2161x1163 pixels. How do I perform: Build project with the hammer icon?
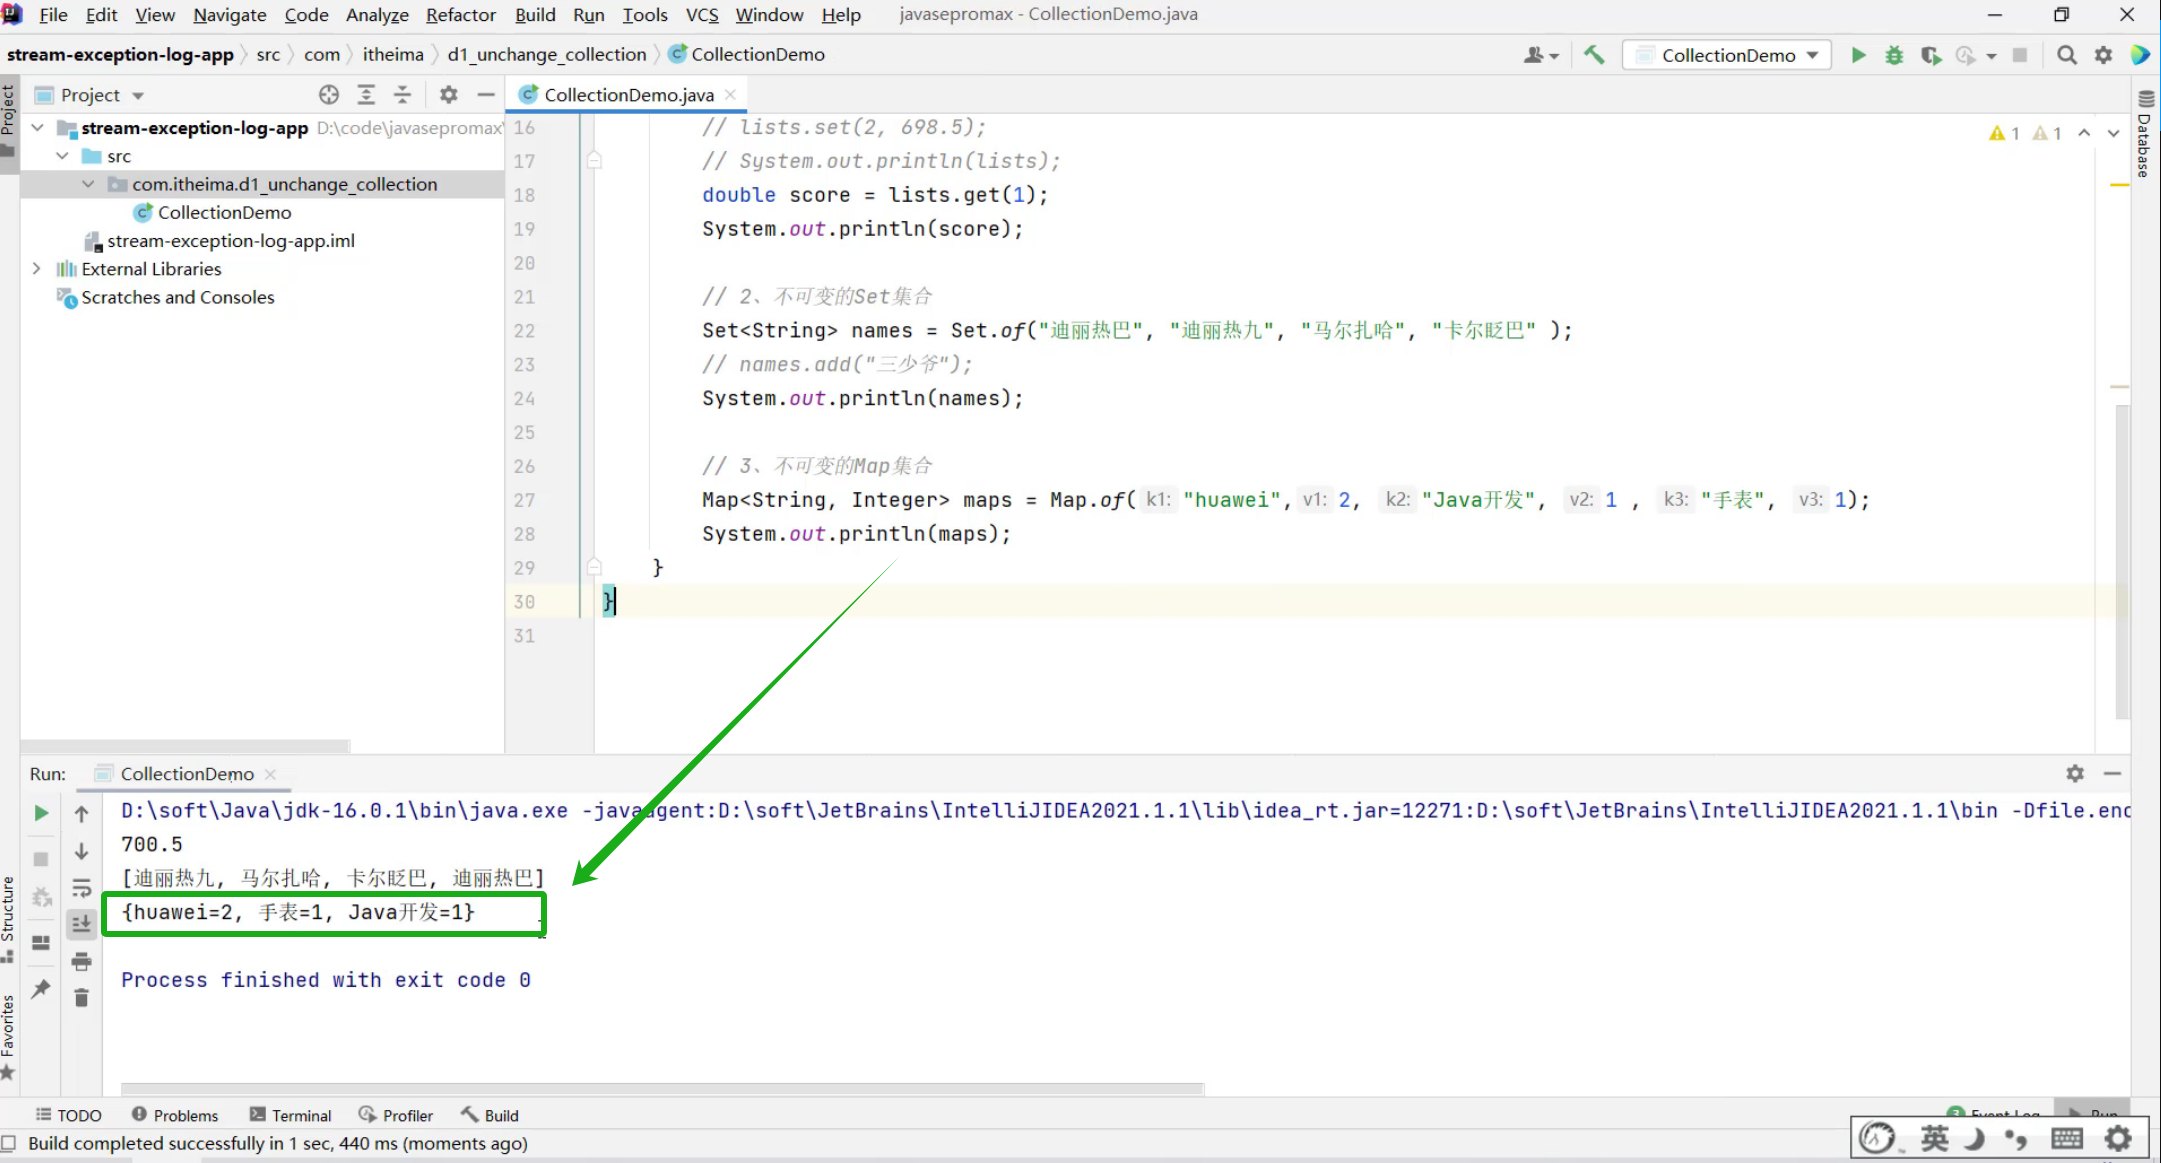click(1594, 55)
